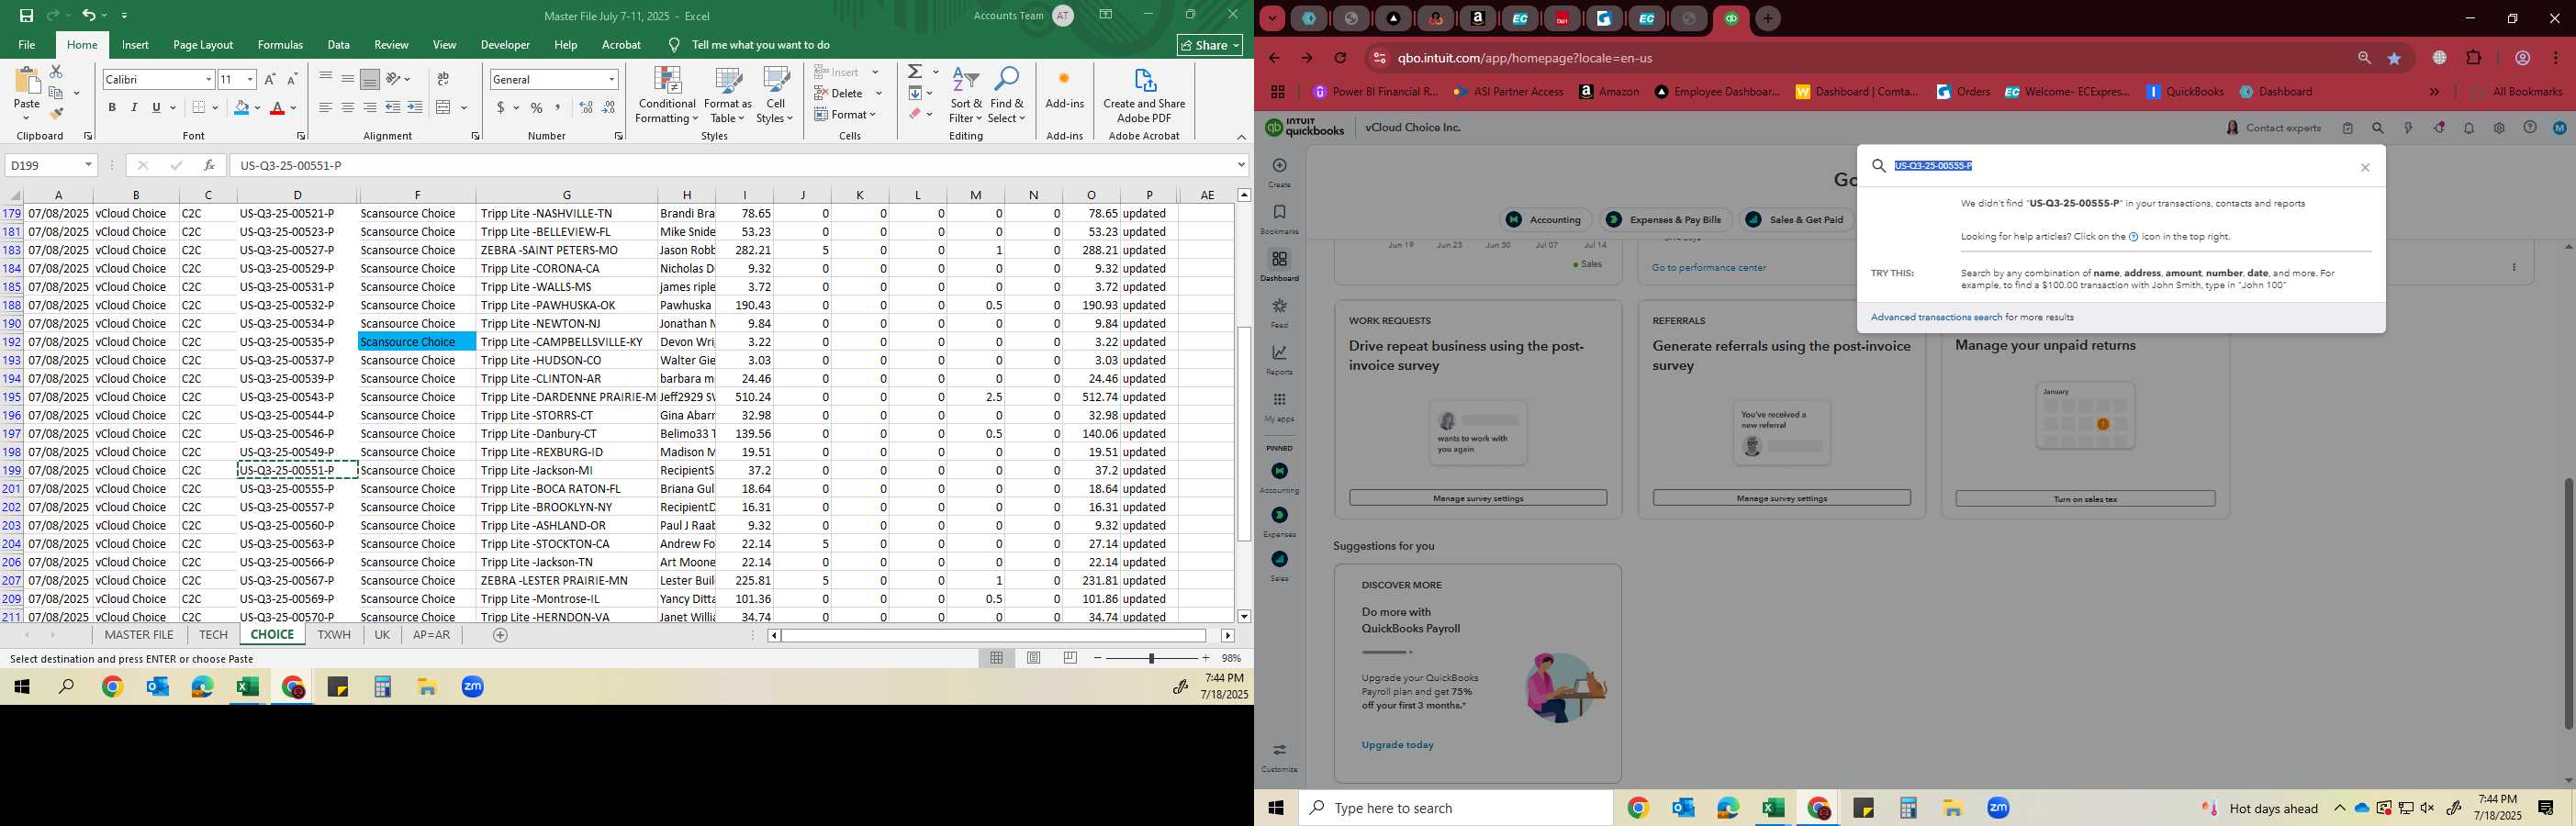Click the AutoSum sigma icon

[915, 72]
